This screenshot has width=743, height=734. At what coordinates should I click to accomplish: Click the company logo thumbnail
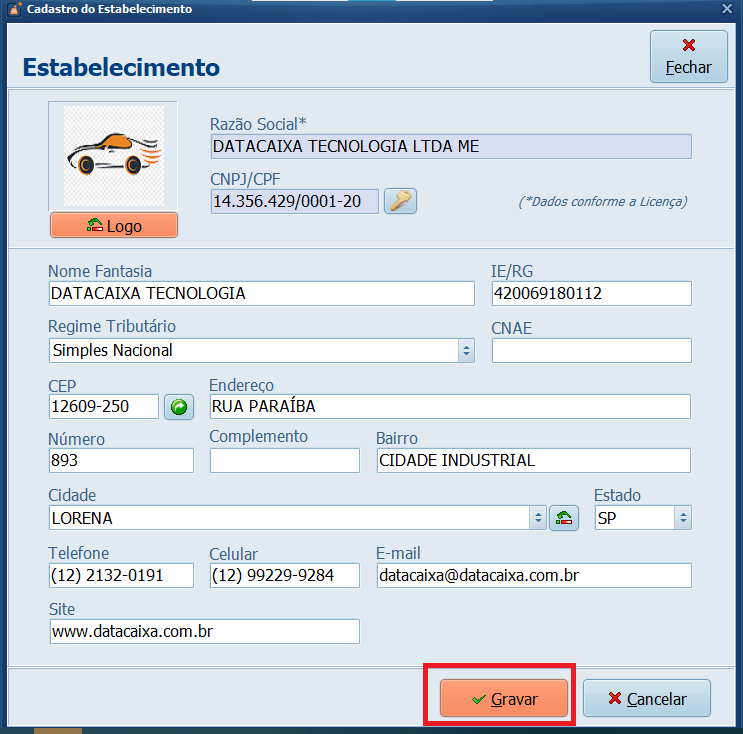(113, 155)
